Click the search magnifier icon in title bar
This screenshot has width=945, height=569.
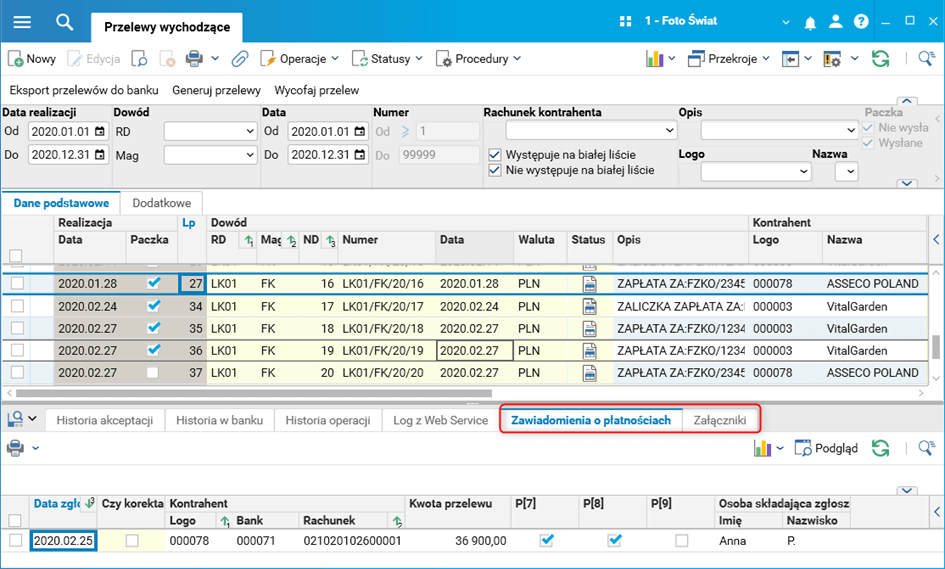65,22
